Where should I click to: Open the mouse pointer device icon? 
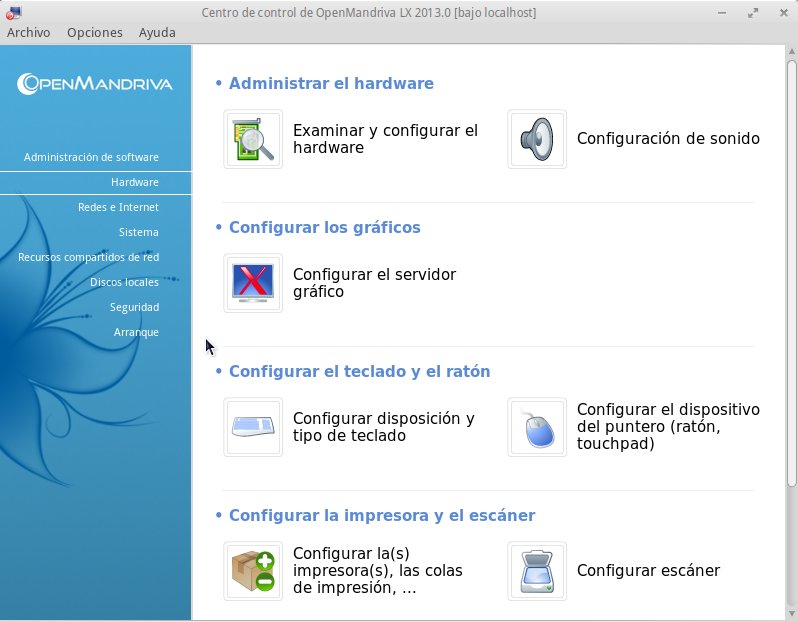(537, 427)
